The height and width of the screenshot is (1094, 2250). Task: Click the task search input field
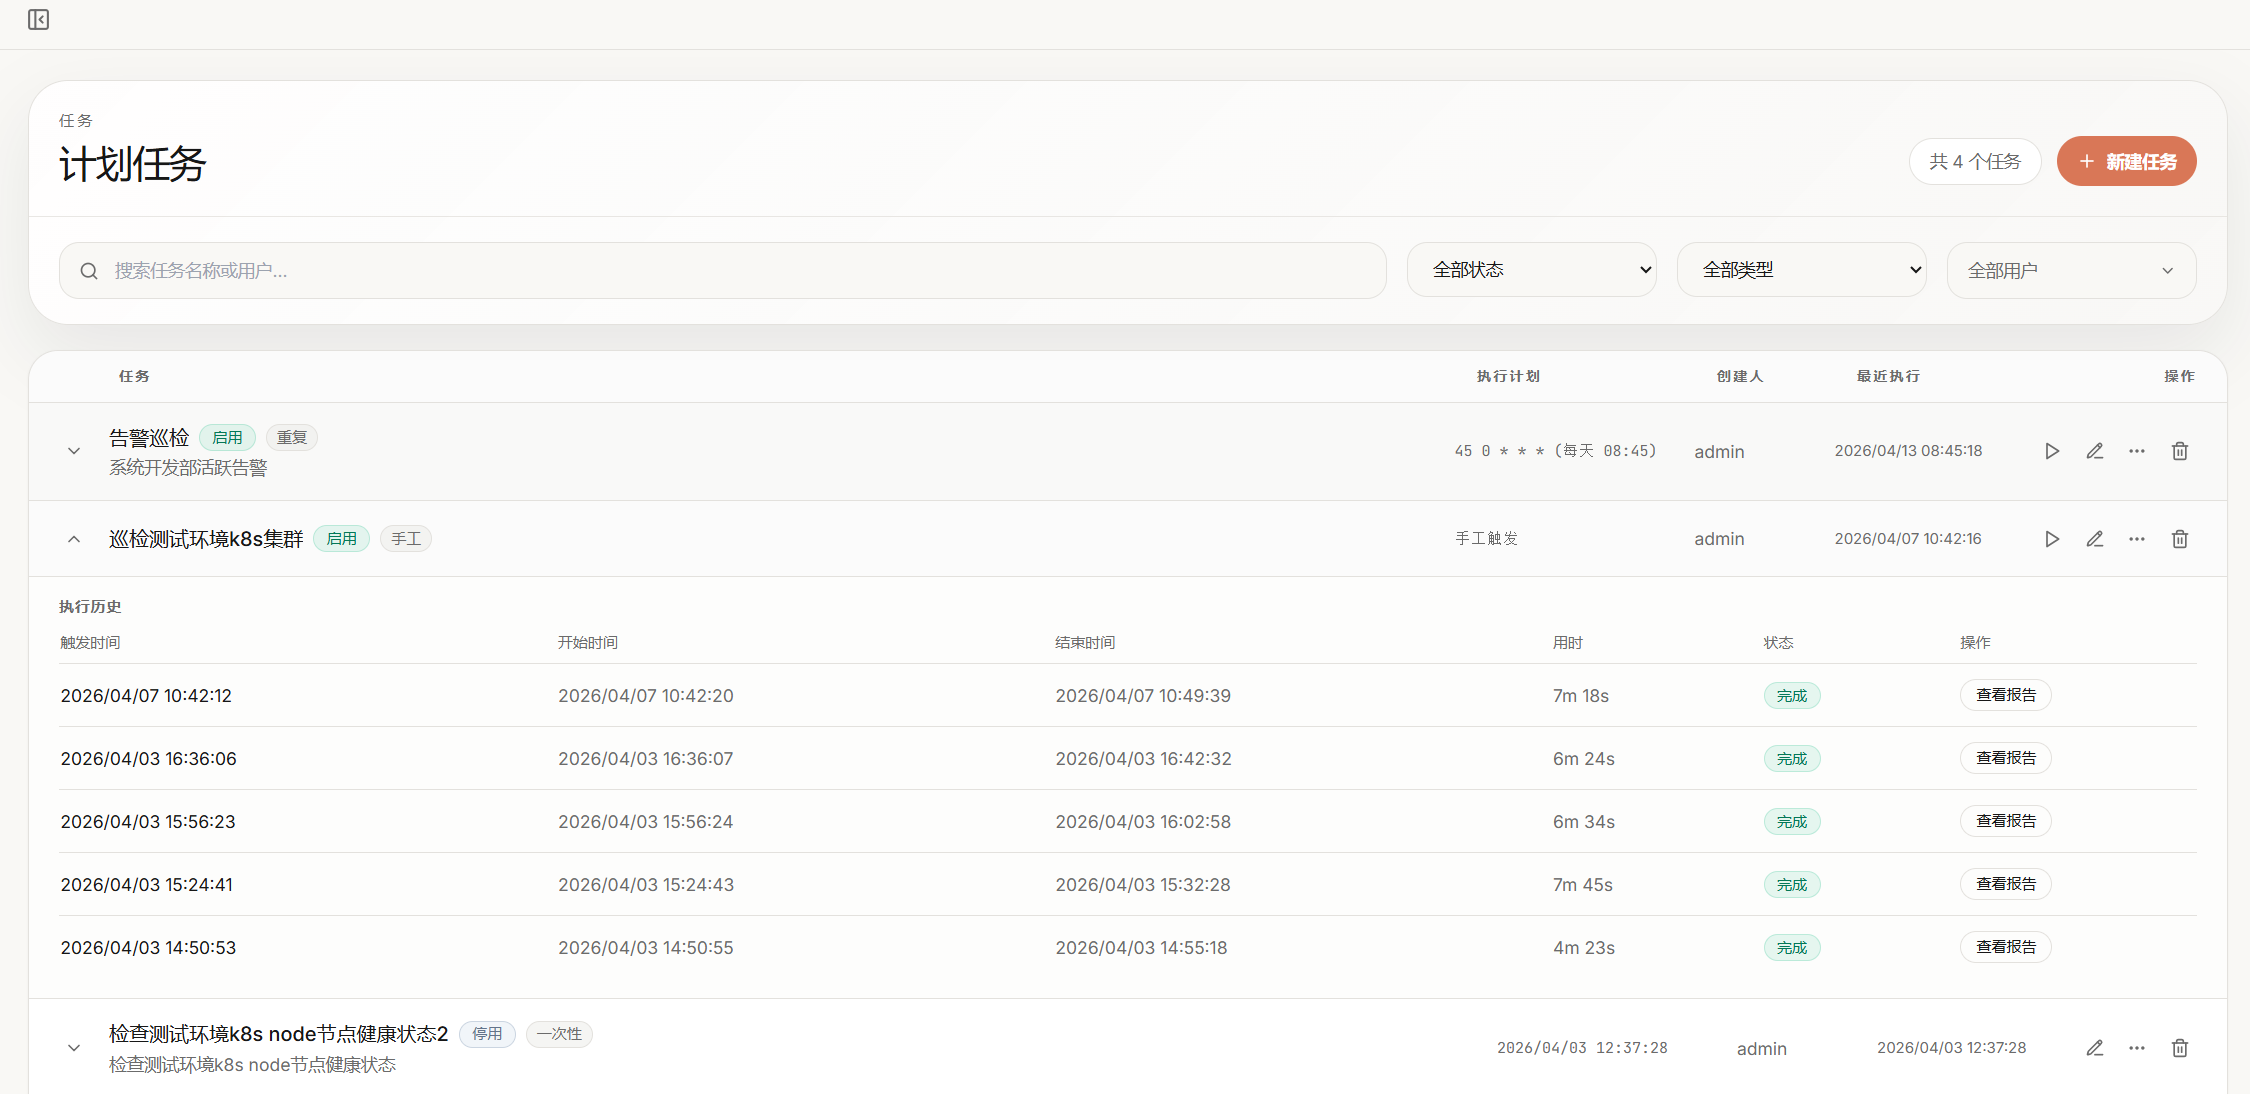pos(722,270)
